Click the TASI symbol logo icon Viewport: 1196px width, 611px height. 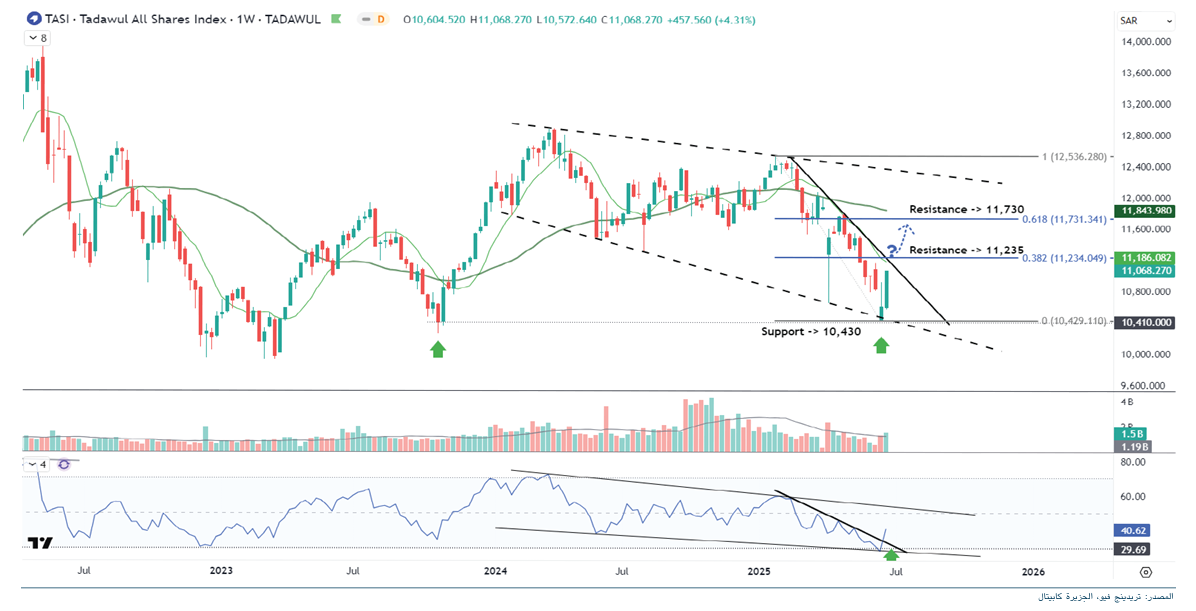pos(34,19)
